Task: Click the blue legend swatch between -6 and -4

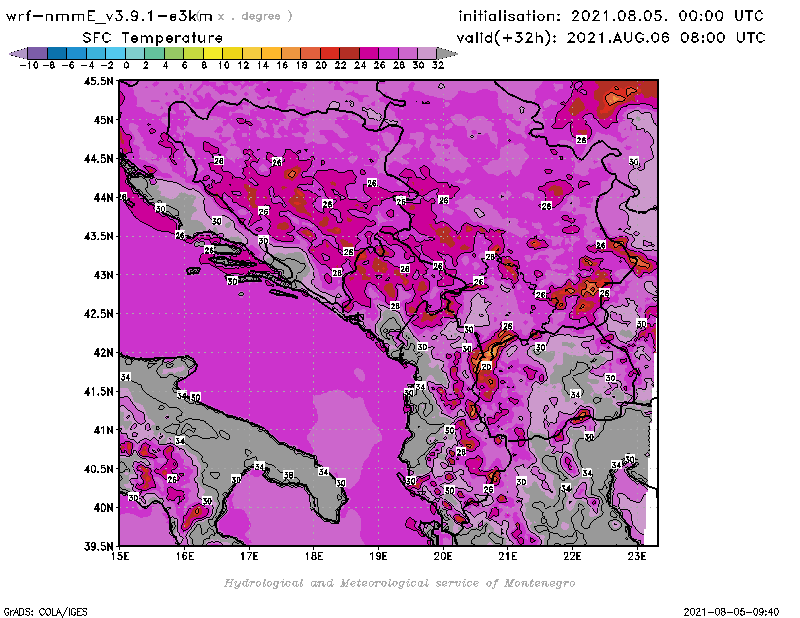Action: [77, 53]
